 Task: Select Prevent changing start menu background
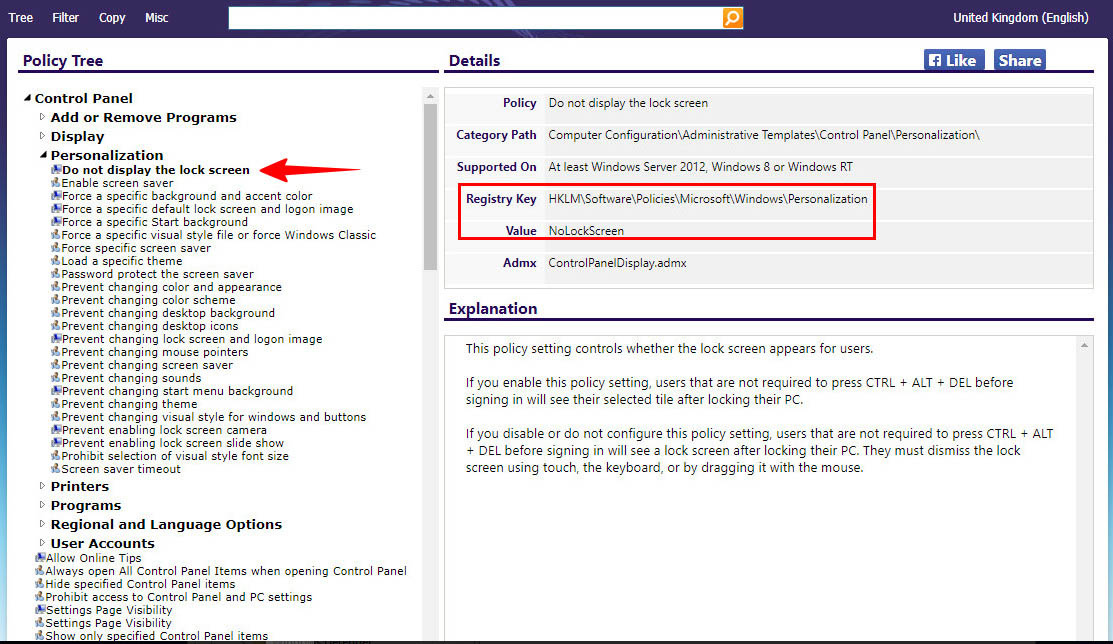[x=177, y=391]
